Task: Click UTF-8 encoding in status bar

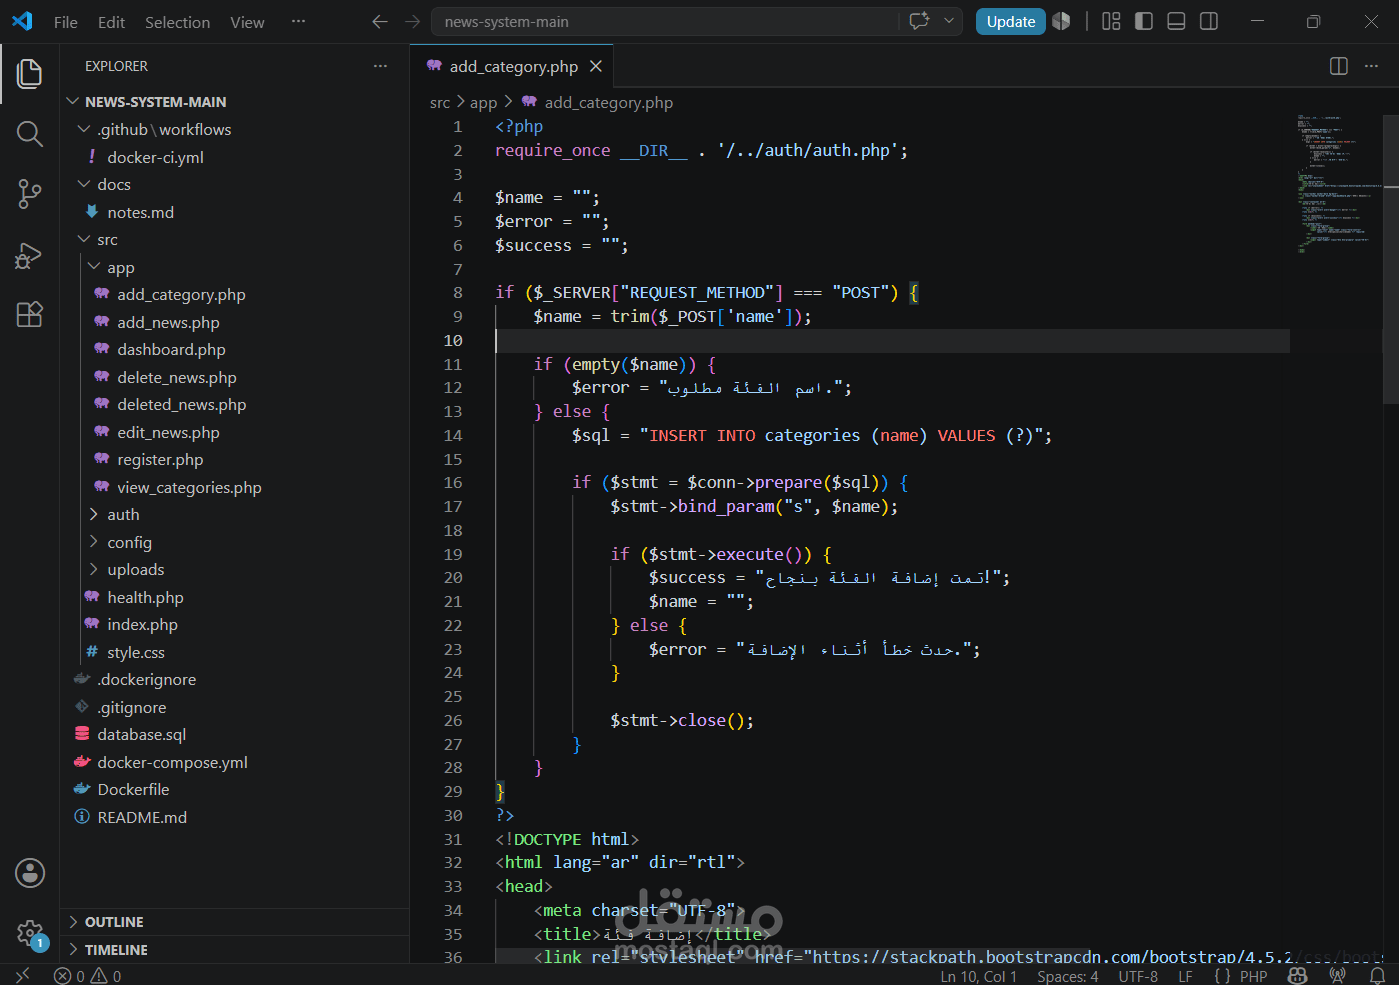Action: point(1138,976)
